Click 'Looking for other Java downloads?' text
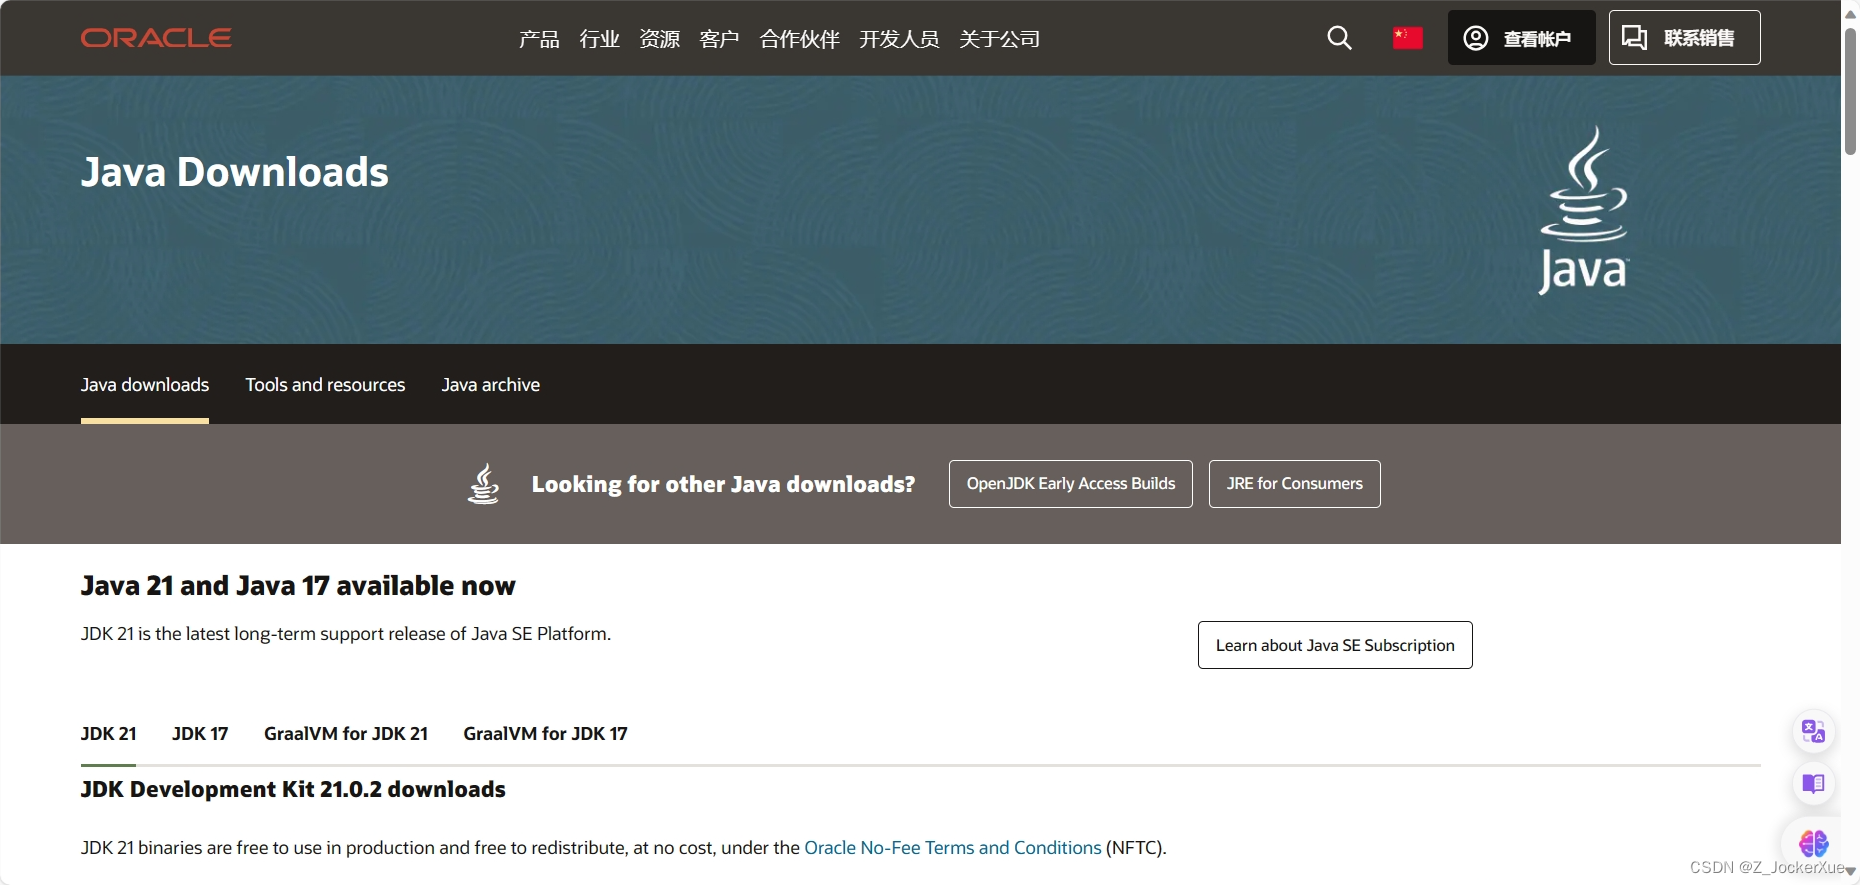The width and height of the screenshot is (1860, 885). 723,484
